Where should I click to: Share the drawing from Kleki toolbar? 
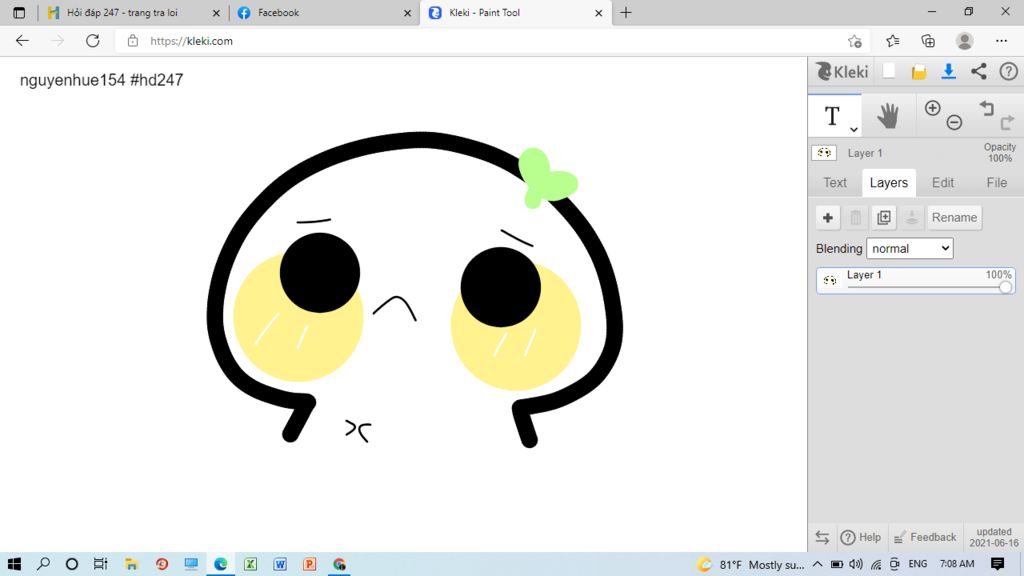978,71
